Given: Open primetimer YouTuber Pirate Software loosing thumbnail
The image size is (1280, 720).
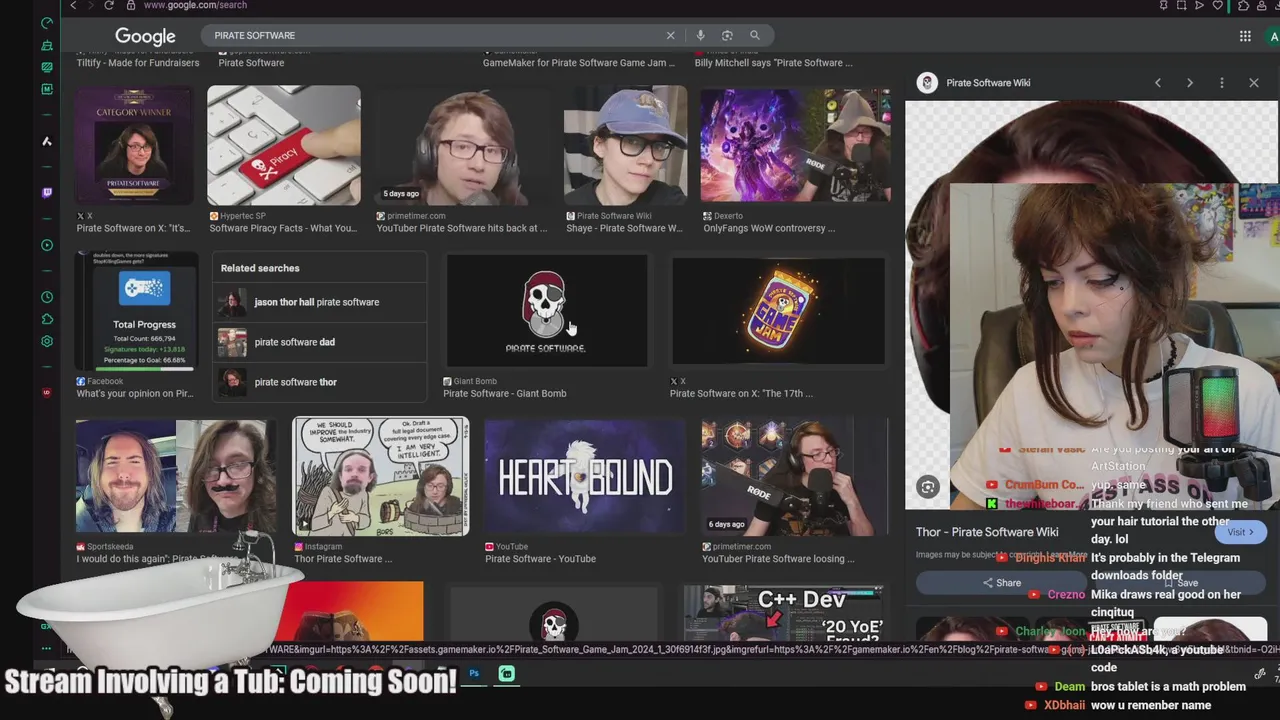Looking at the screenshot, I should click(795, 477).
